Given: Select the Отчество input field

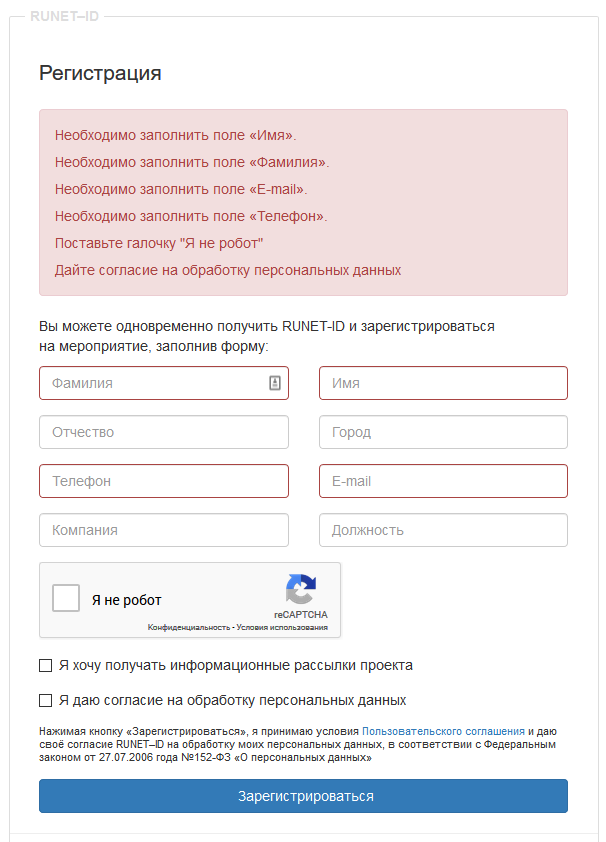Looking at the screenshot, I should point(163,432).
